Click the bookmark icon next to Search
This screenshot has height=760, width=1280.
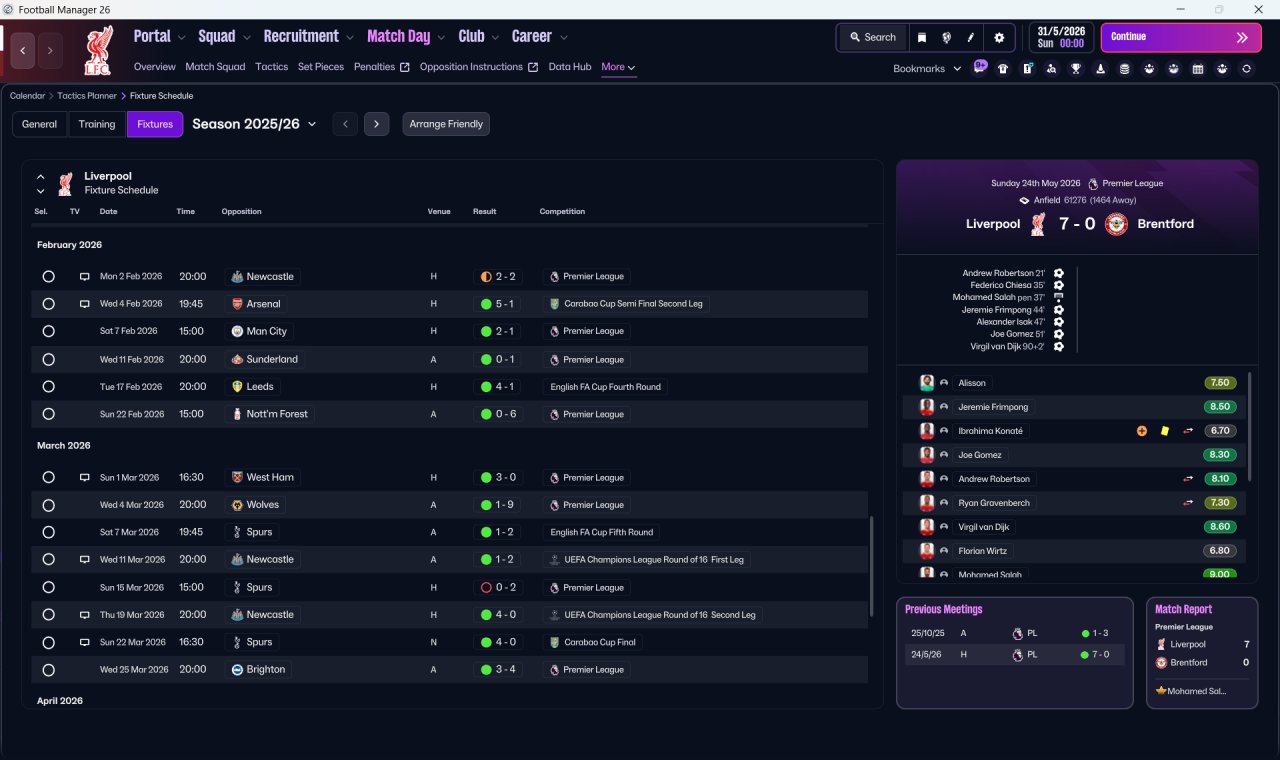click(x=922, y=37)
